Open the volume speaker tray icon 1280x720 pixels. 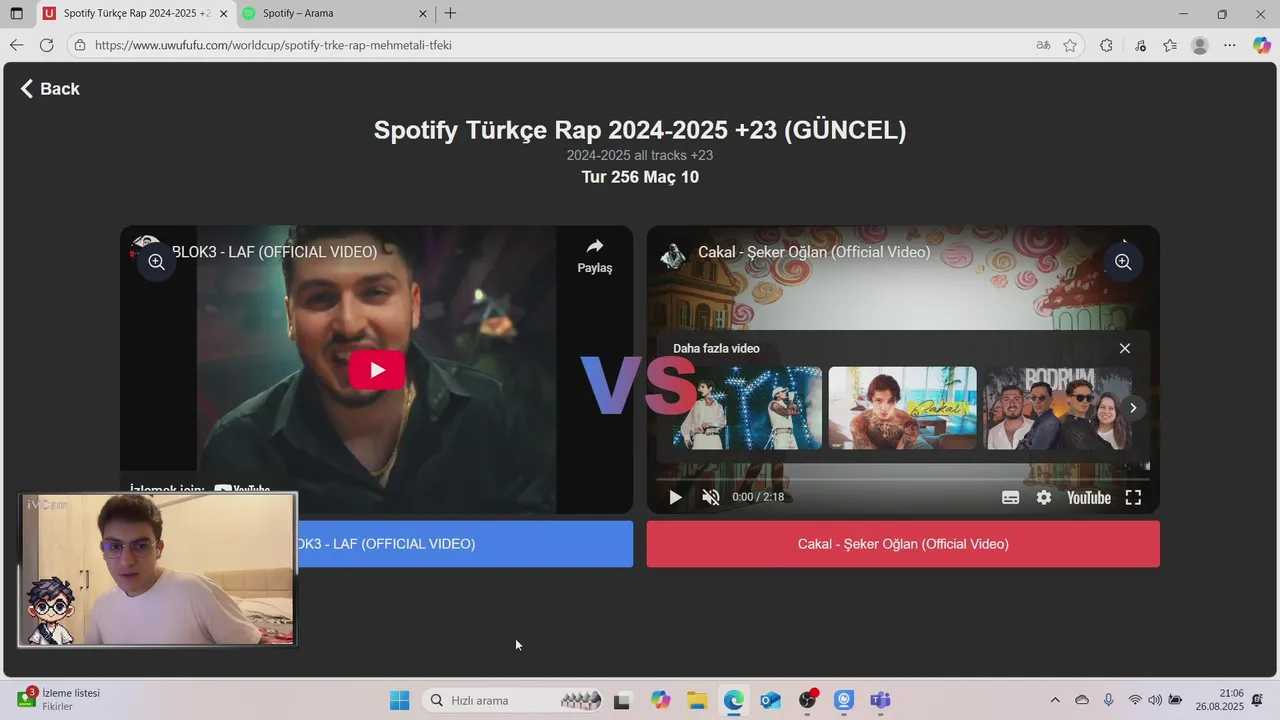coord(1155,700)
